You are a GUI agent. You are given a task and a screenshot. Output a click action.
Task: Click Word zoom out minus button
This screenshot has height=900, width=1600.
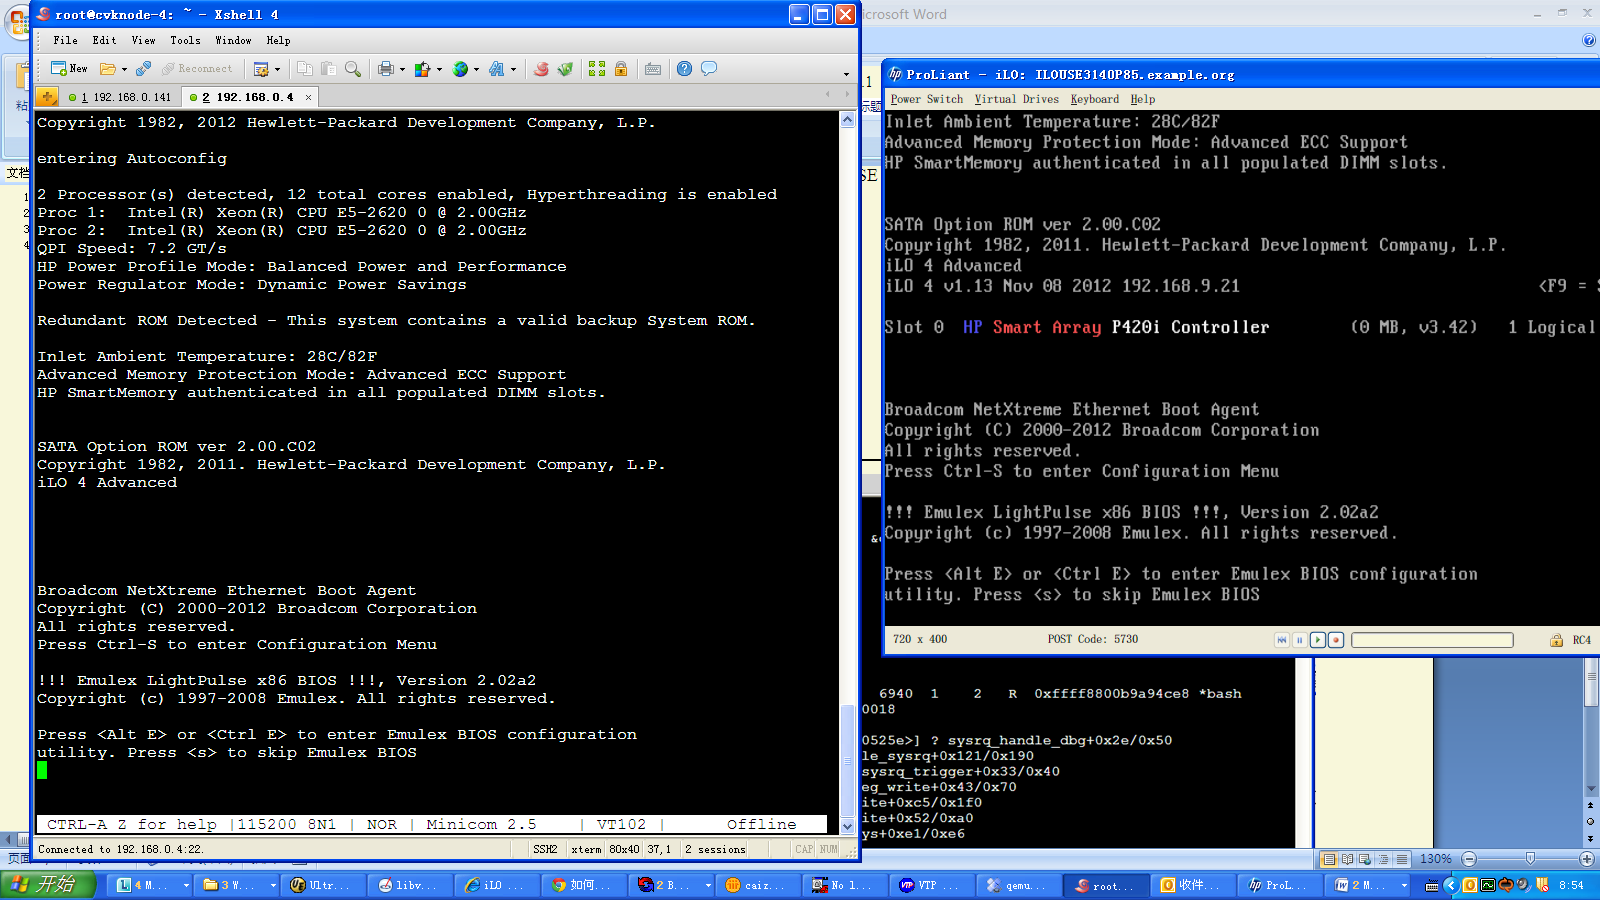(1469, 859)
